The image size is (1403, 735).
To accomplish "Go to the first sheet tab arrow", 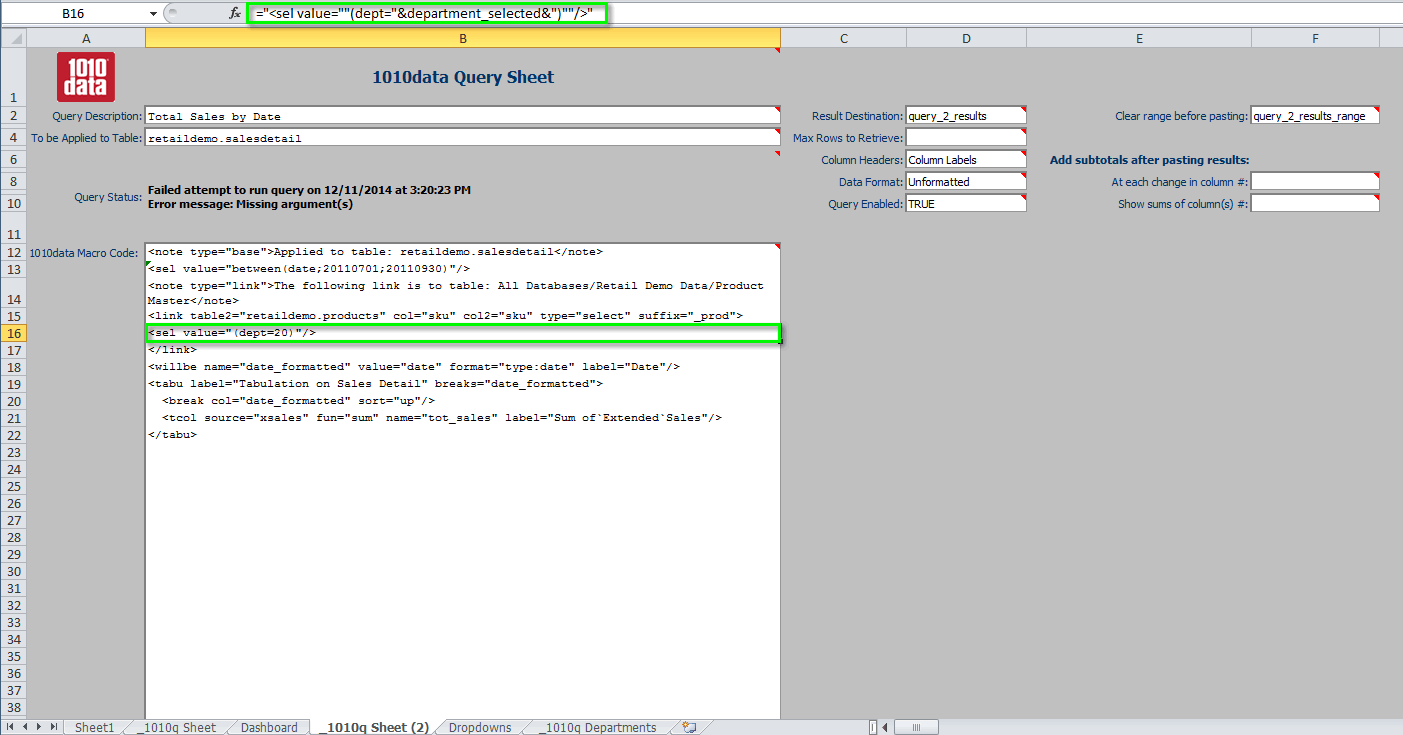I will tap(11, 727).
